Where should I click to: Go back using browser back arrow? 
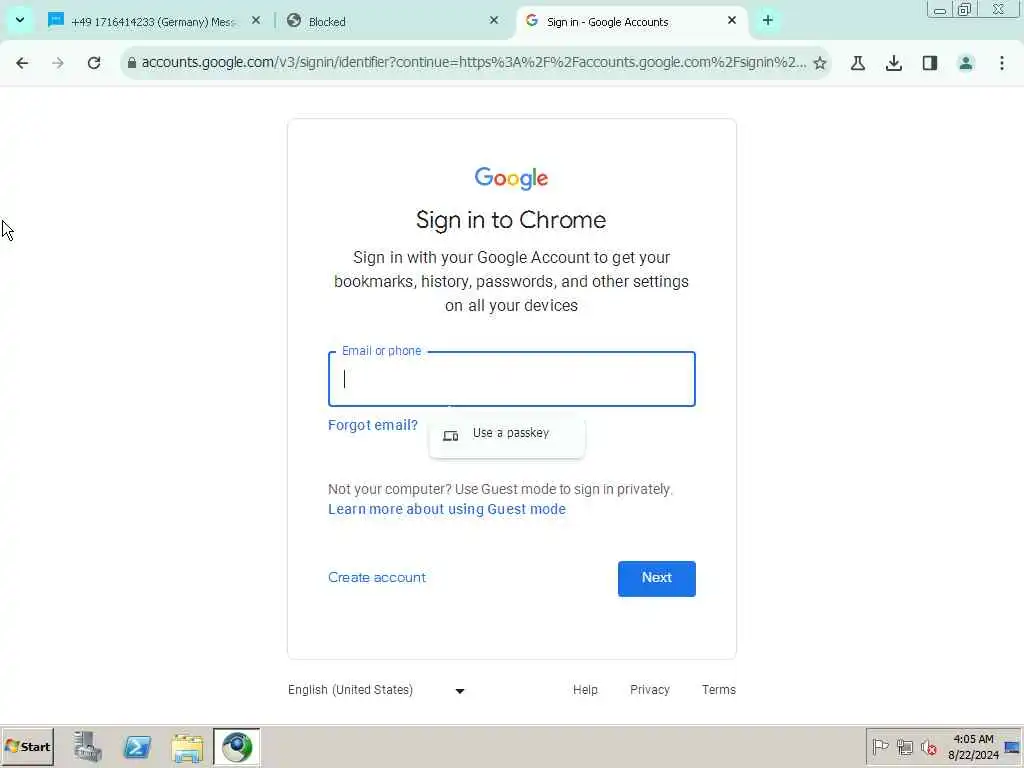point(22,63)
